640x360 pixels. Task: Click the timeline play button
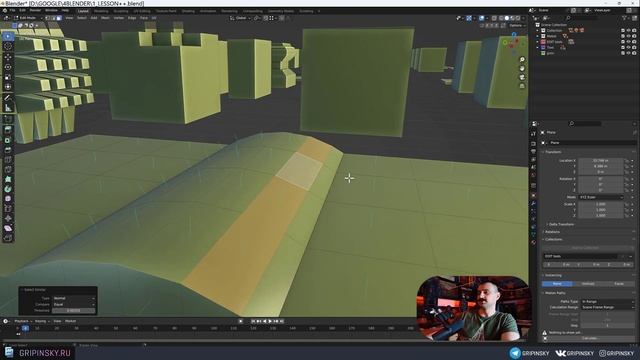[x=270, y=321]
